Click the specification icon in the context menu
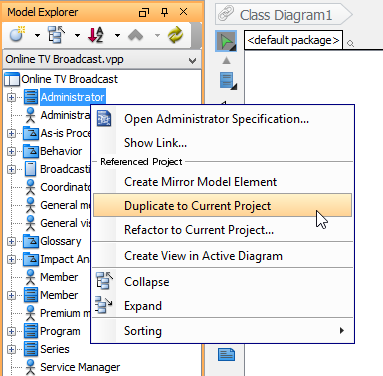The width and height of the screenshot is (383, 376). [x=104, y=118]
